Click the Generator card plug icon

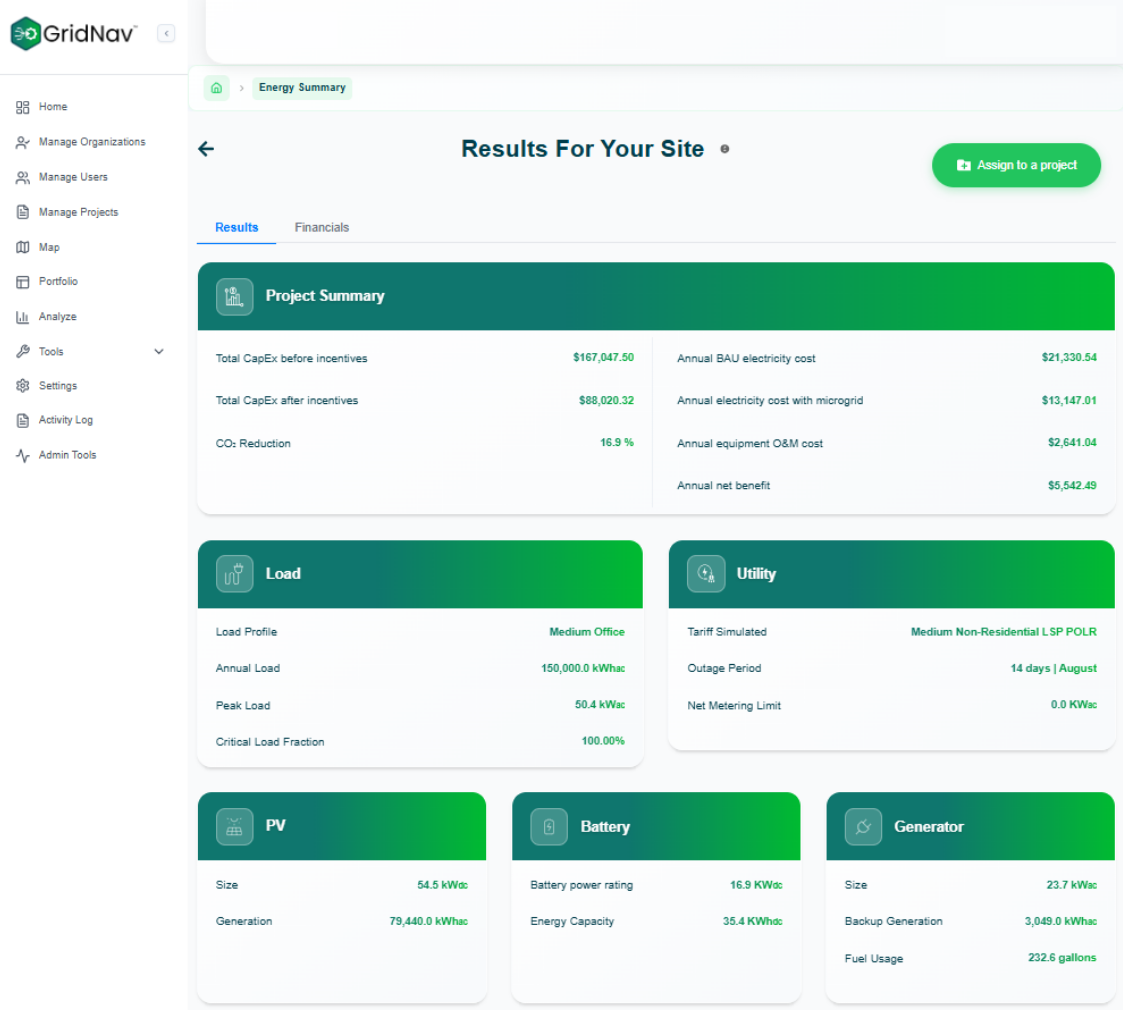click(x=863, y=827)
